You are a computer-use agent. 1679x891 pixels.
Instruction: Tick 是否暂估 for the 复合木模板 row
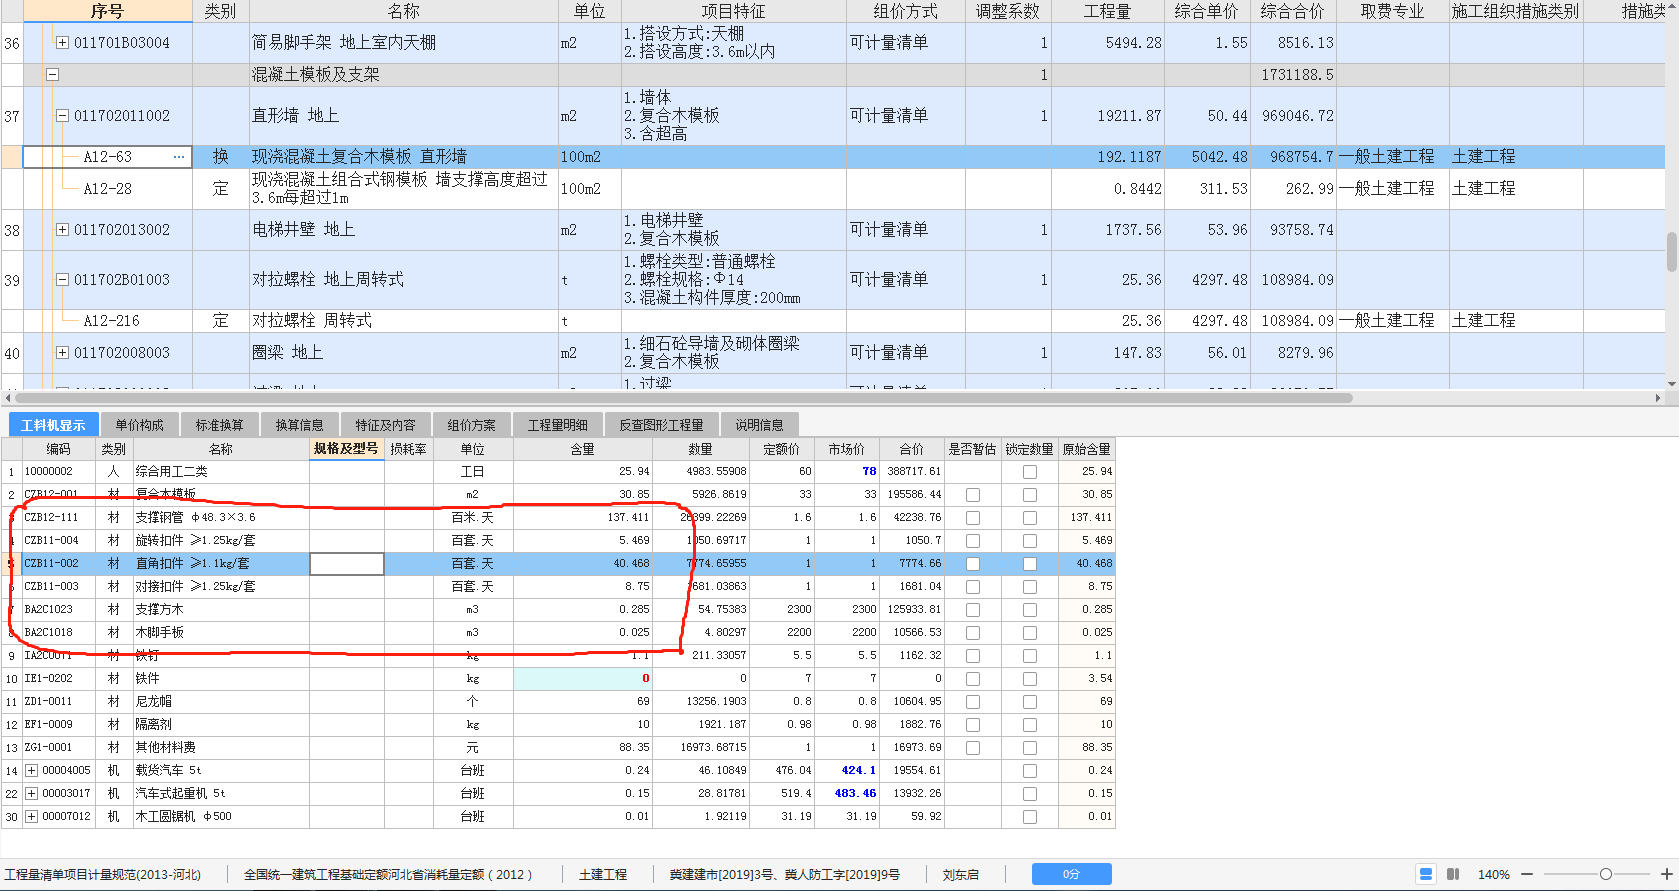(x=973, y=495)
